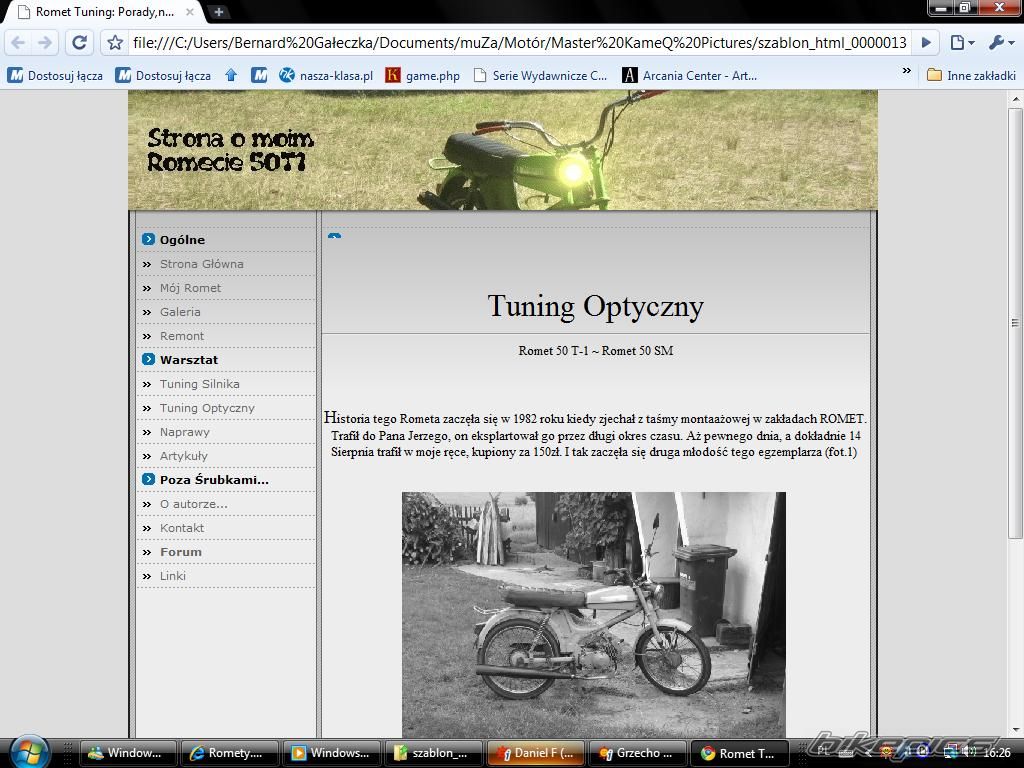
Task: Go to the Kontakt page link
Action: tap(182, 528)
